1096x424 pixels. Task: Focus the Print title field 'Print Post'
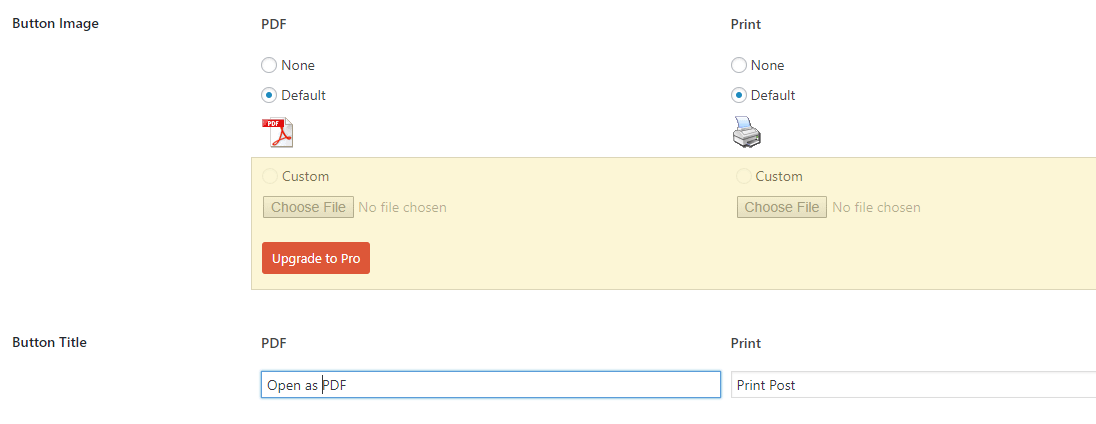912,385
